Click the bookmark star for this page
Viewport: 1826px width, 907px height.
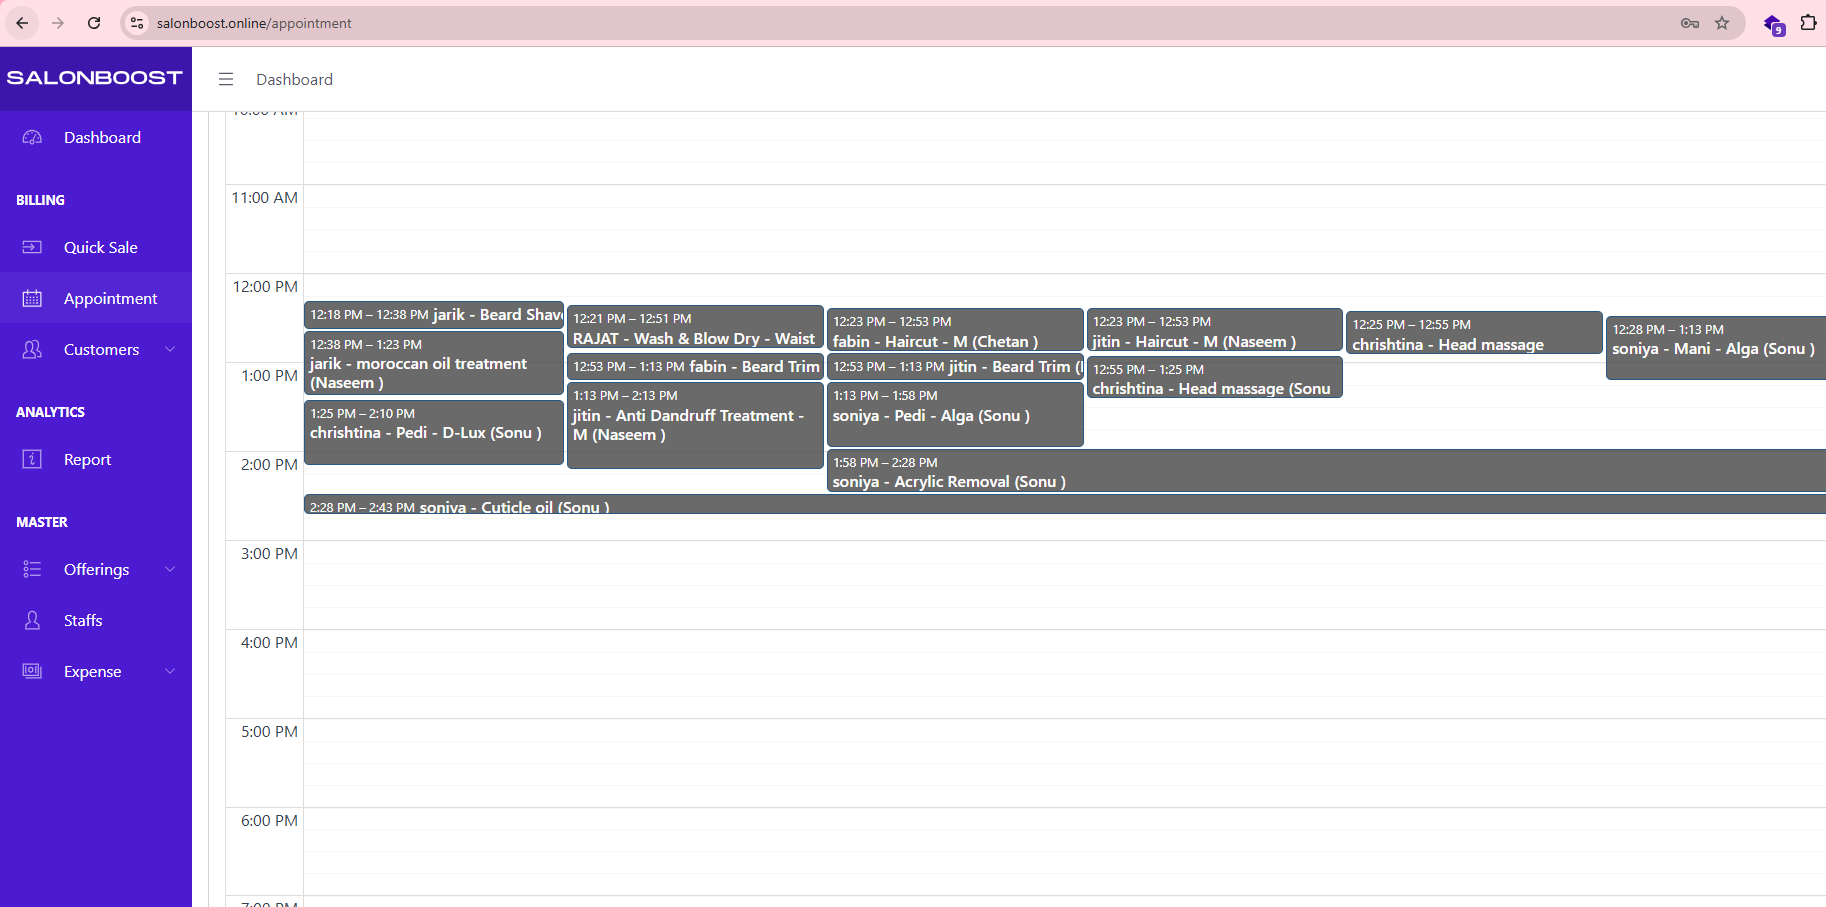click(x=1723, y=22)
